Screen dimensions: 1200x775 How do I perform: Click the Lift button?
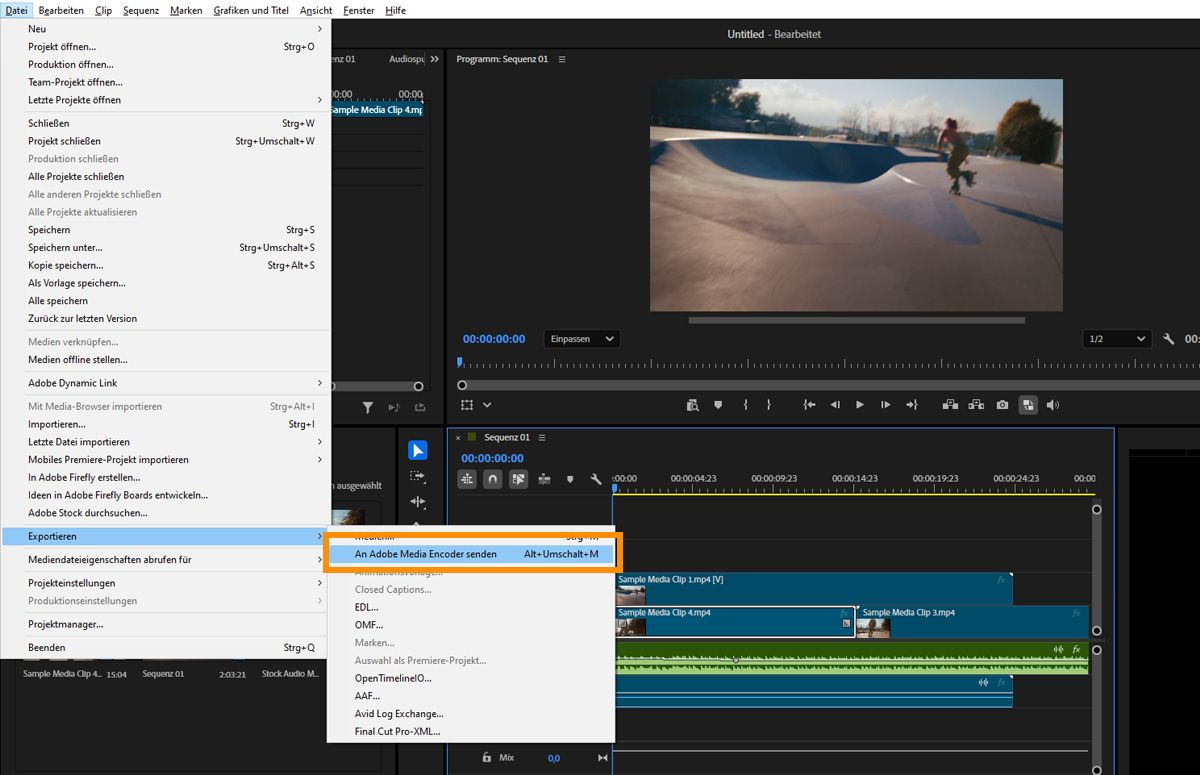(950, 405)
